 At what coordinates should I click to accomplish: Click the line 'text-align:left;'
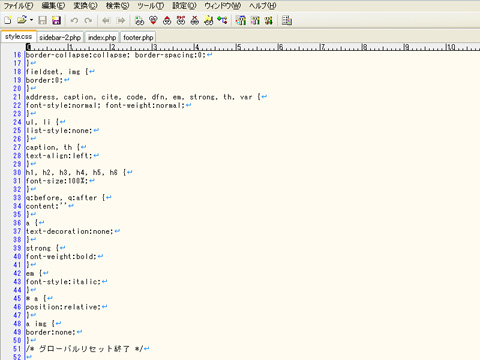[59, 156]
